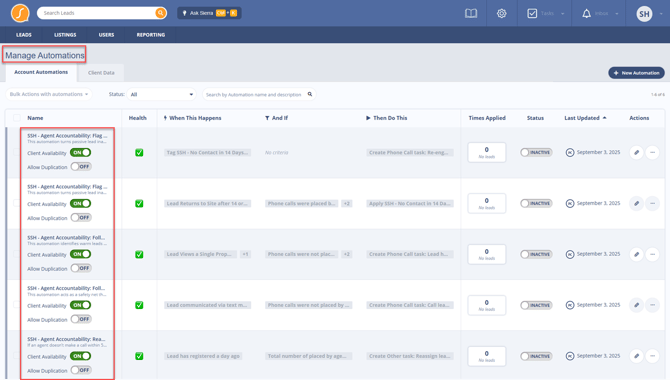Click the green health check for 'Lead Views' row
Screen dimensions: 670x380
point(139,254)
